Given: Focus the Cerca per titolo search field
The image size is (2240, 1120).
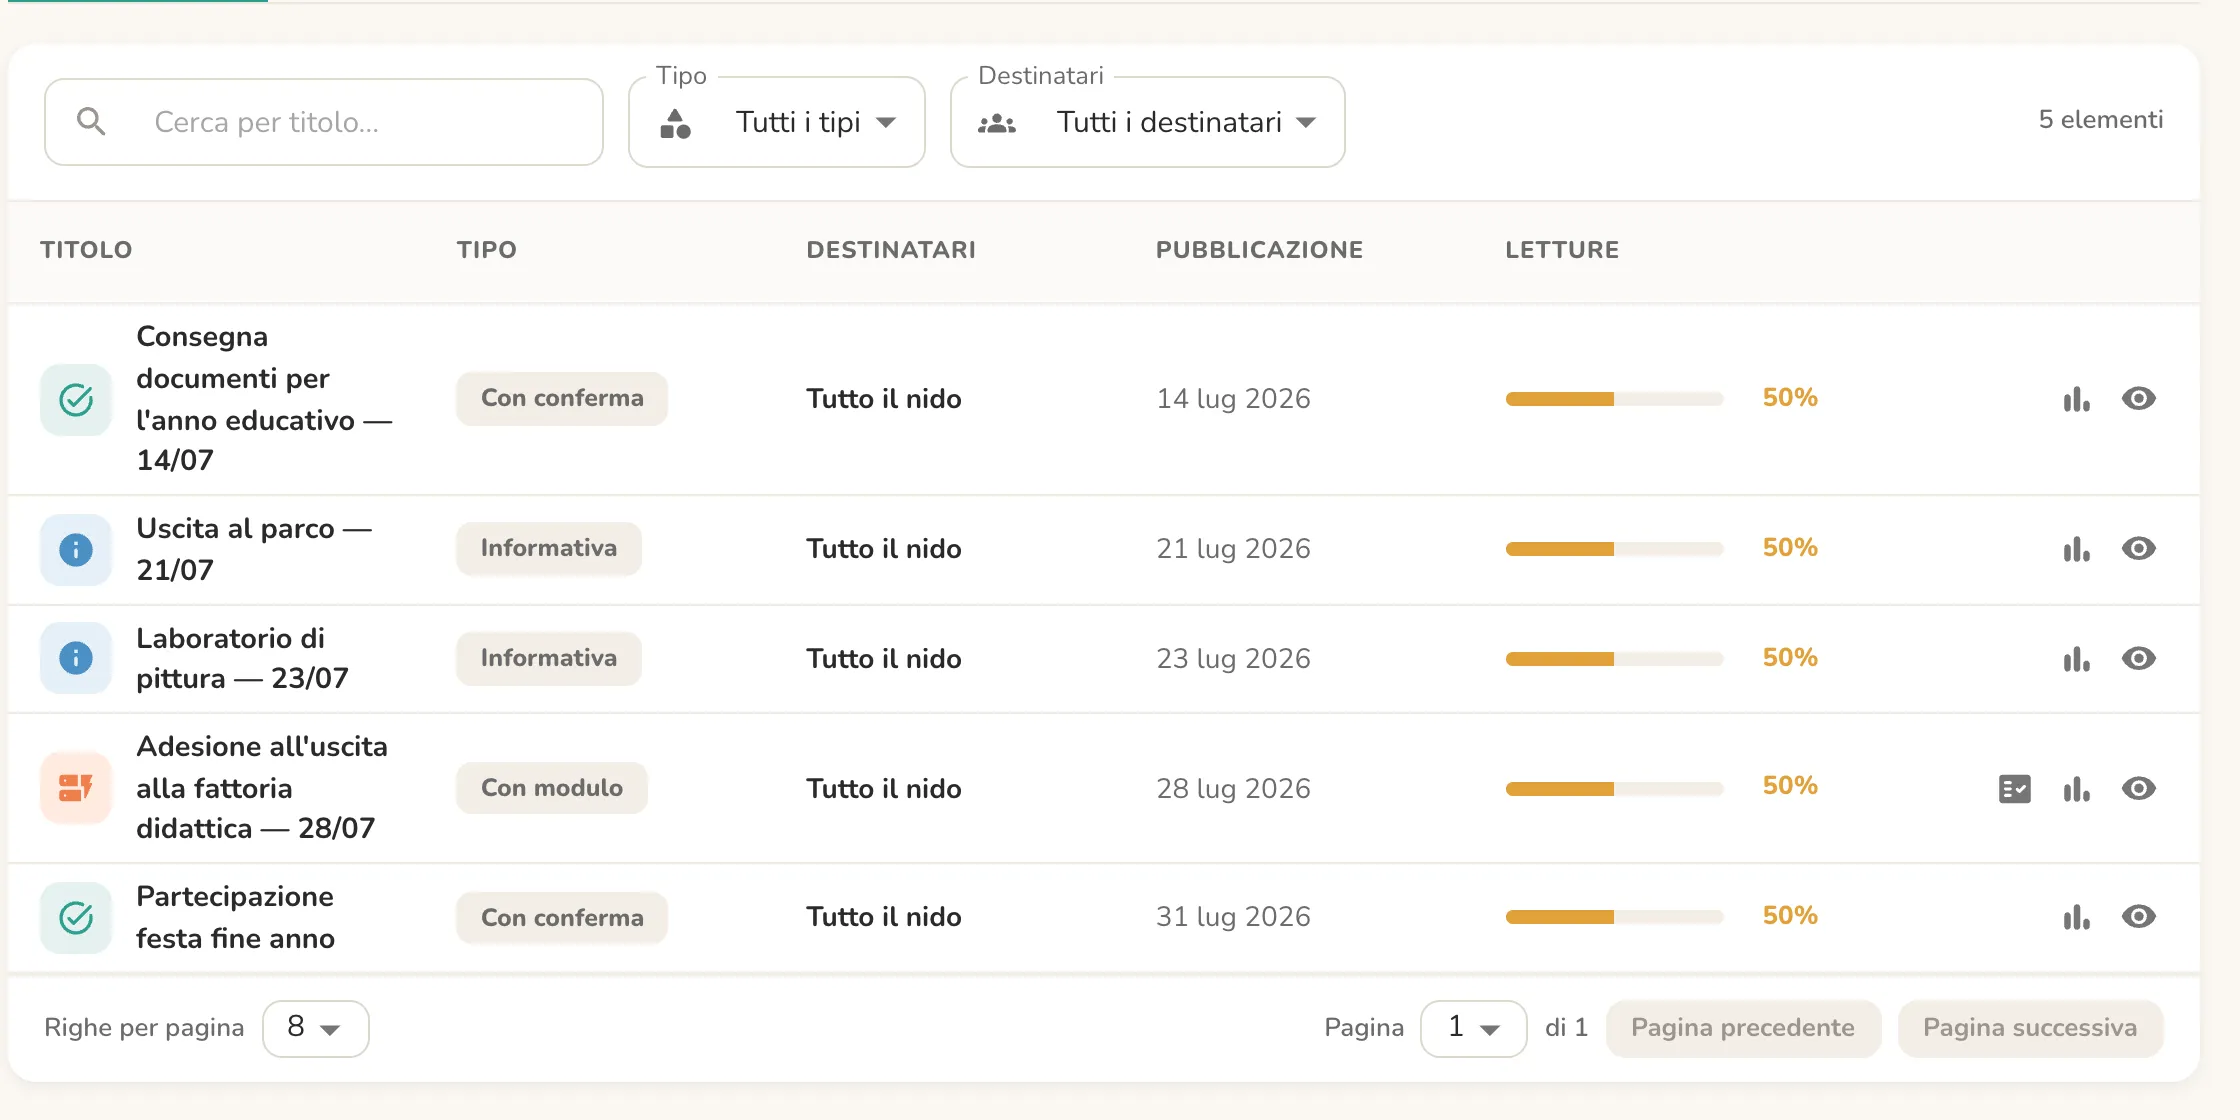Looking at the screenshot, I should pos(324,122).
